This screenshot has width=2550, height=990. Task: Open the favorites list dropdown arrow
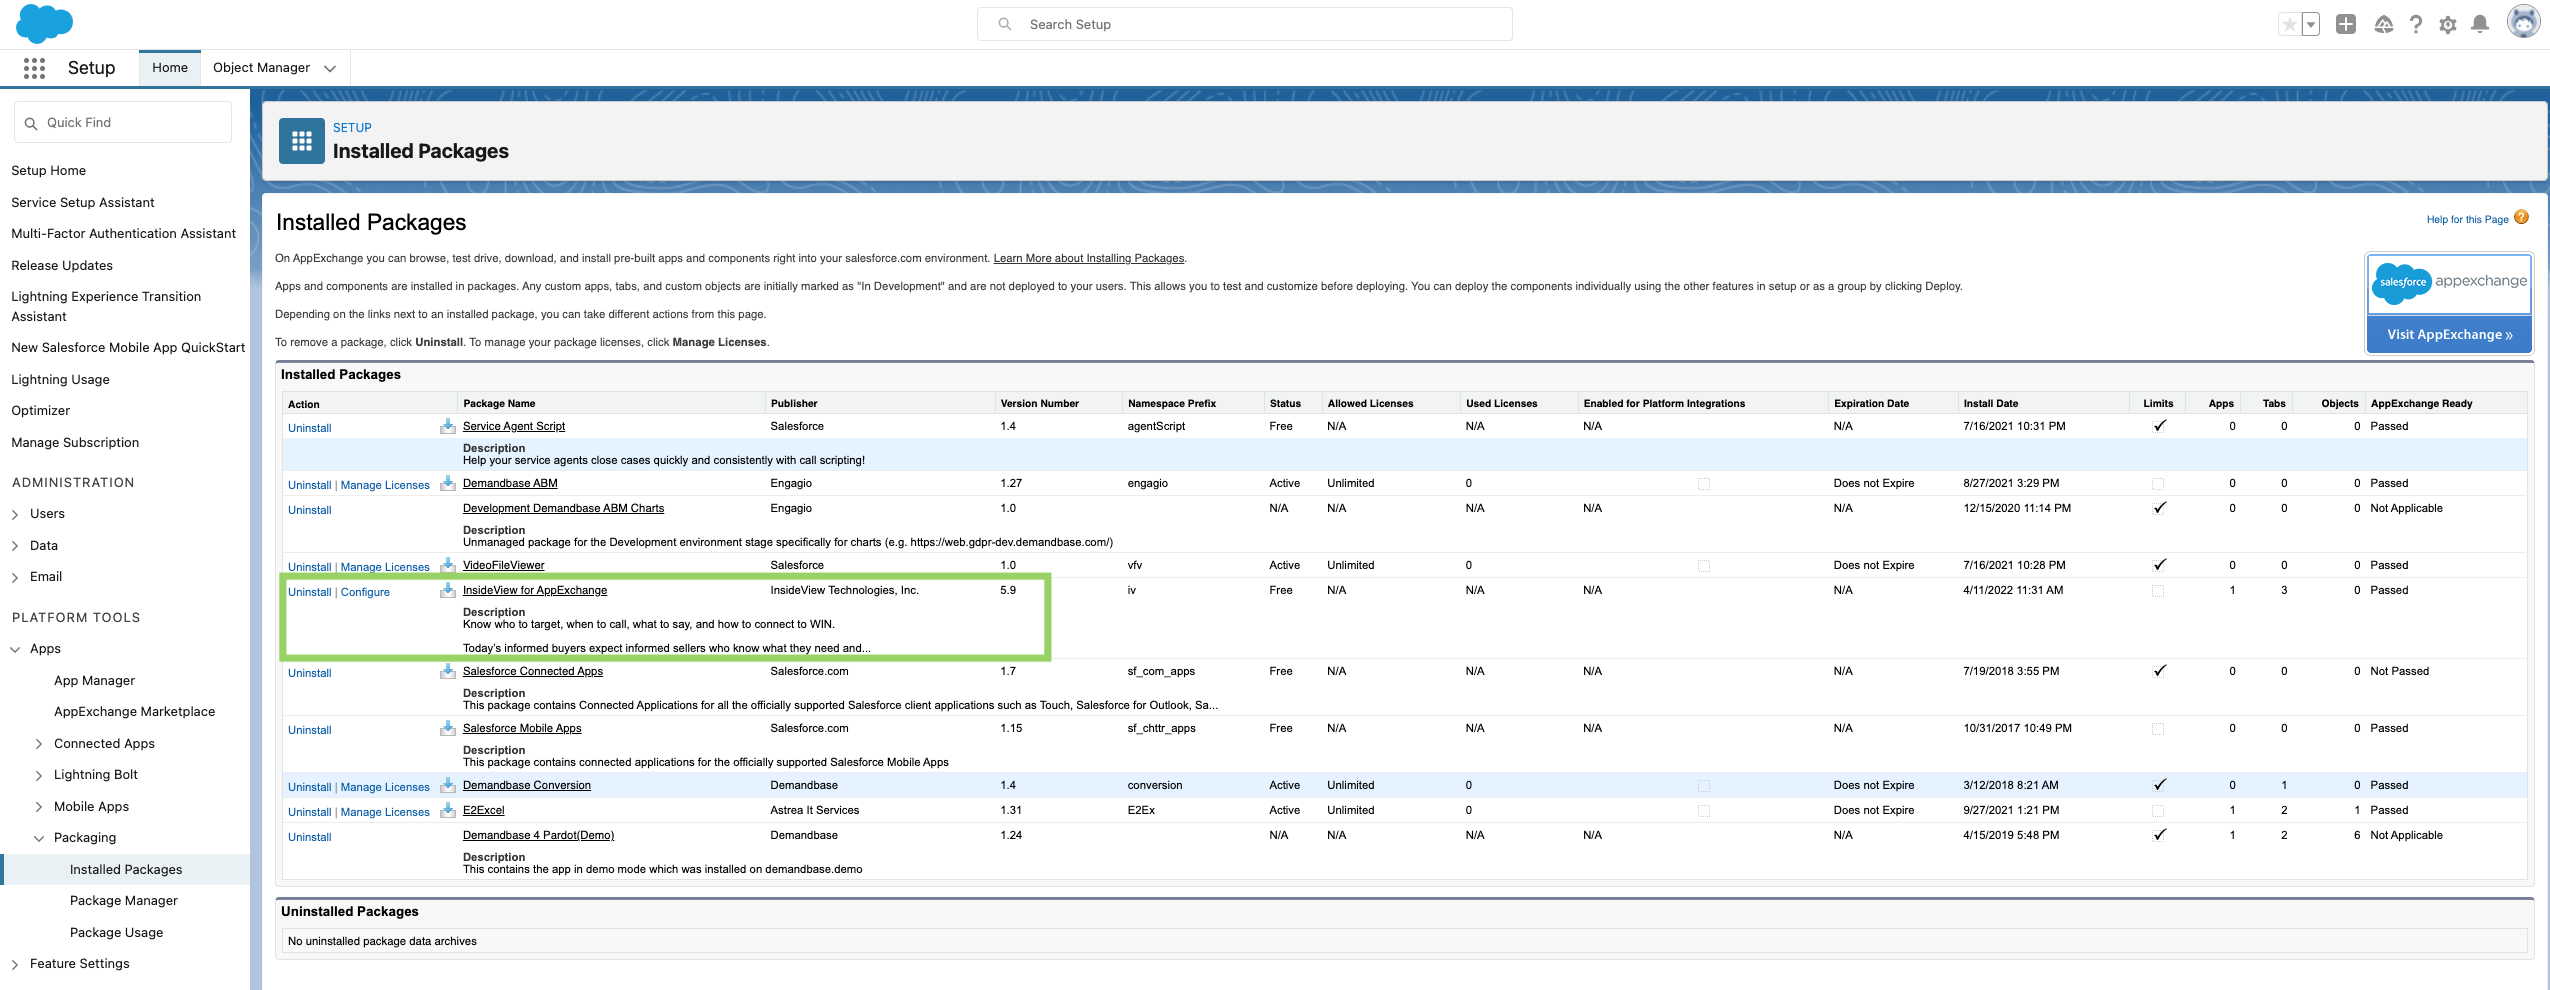[2311, 25]
